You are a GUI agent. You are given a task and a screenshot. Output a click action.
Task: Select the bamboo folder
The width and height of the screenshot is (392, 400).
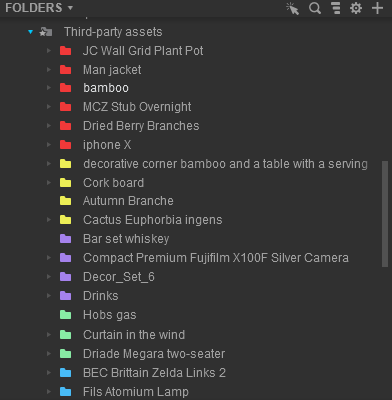click(106, 88)
